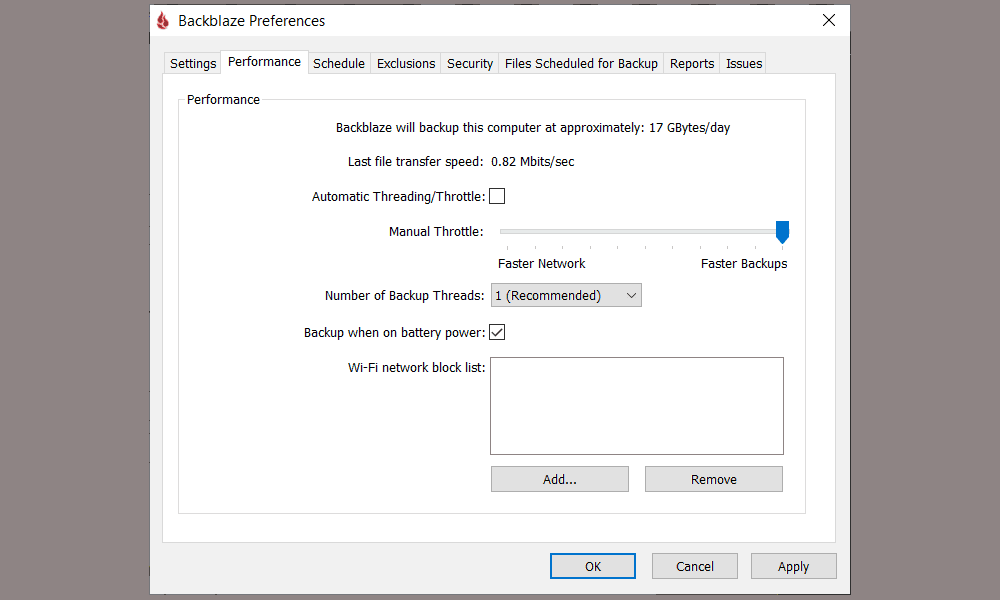Click the Backblaze flame icon in title bar

pos(163,20)
